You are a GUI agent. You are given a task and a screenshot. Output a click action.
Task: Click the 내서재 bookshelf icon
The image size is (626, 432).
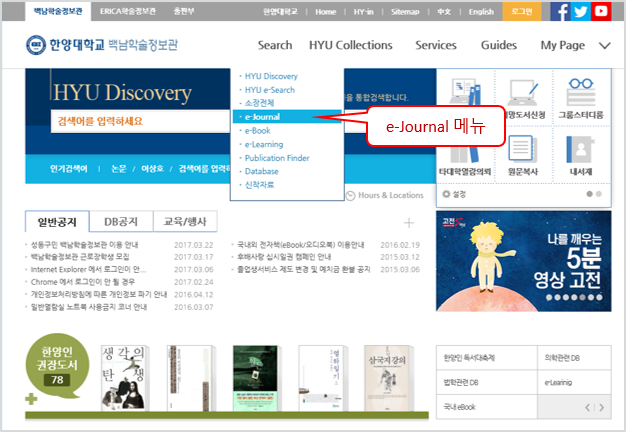[x=581, y=150]
